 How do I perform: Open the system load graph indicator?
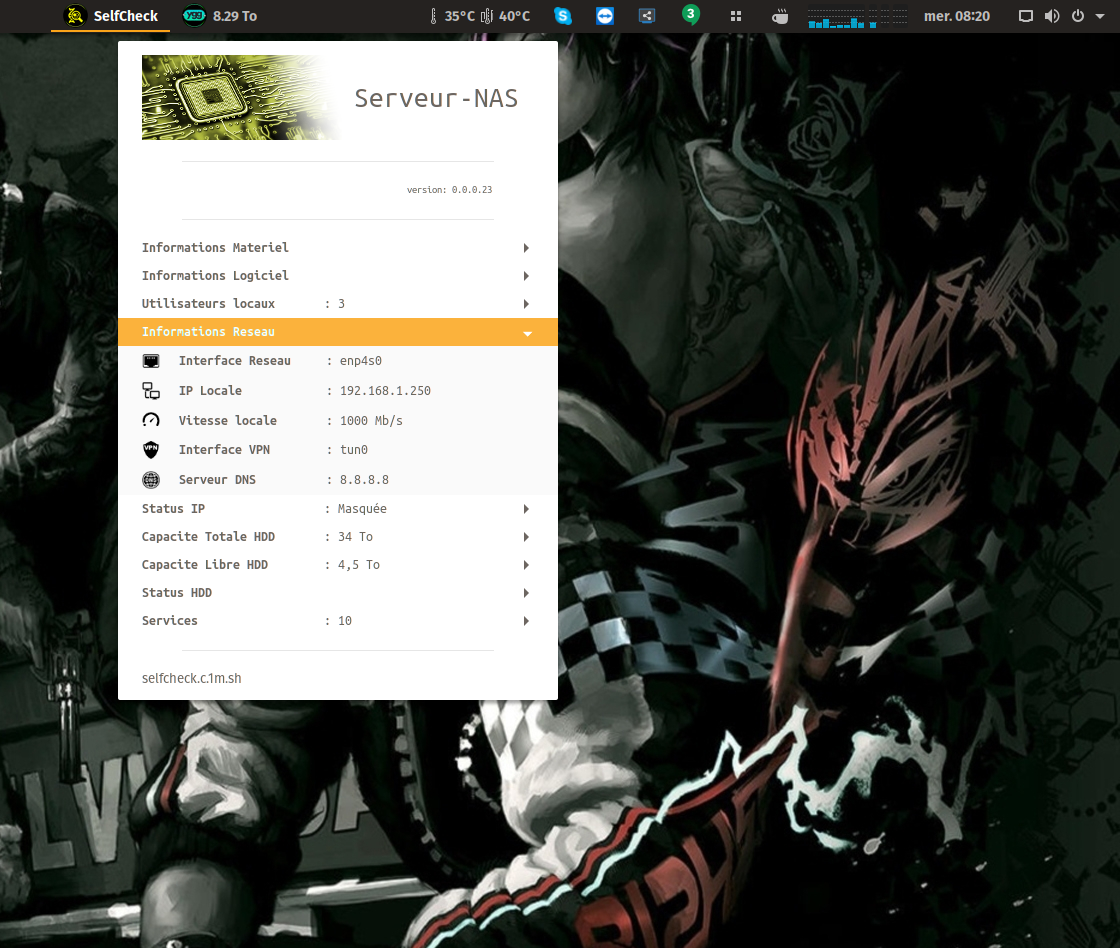(x=857, y=17)
